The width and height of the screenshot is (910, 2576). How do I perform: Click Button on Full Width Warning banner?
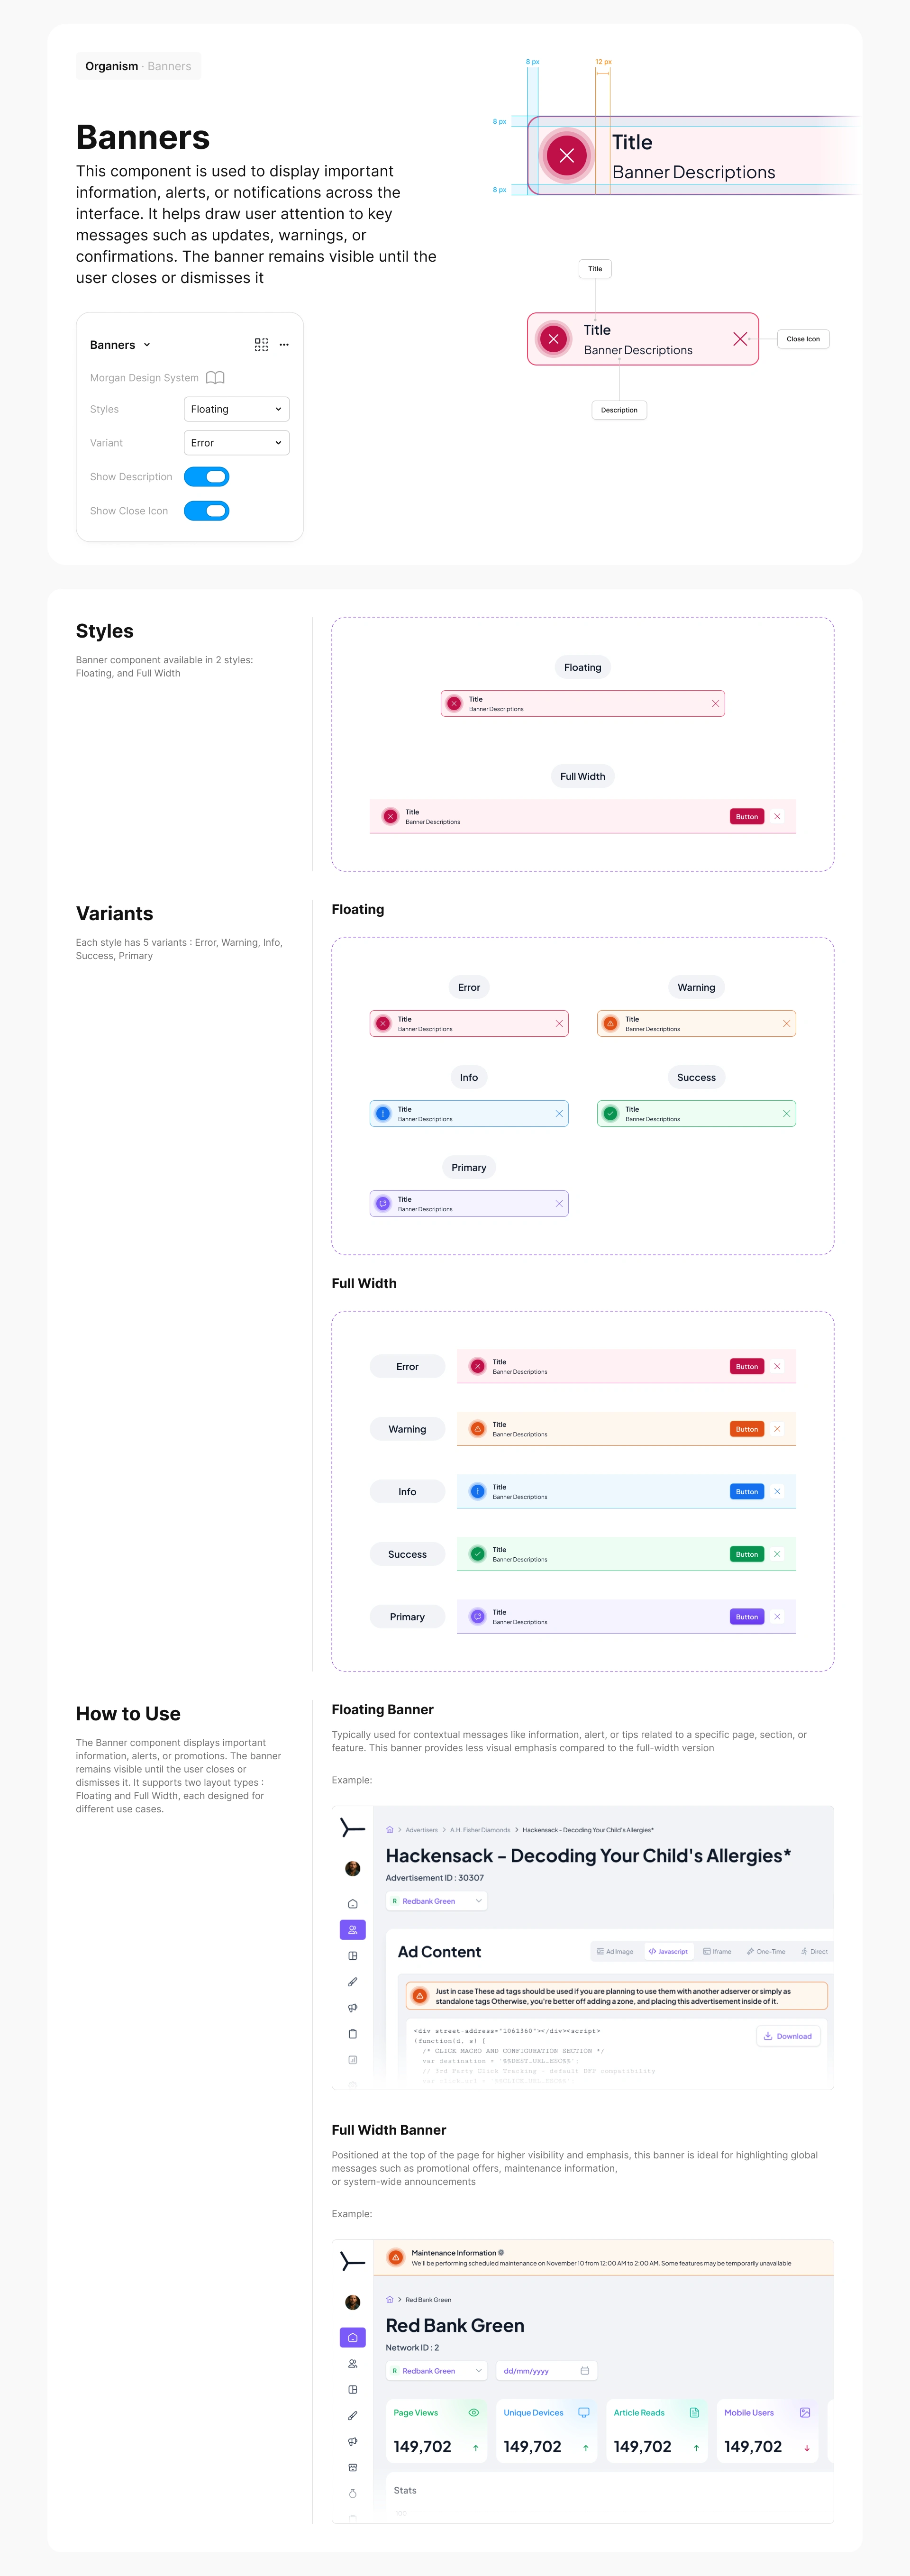(747, 1429)
